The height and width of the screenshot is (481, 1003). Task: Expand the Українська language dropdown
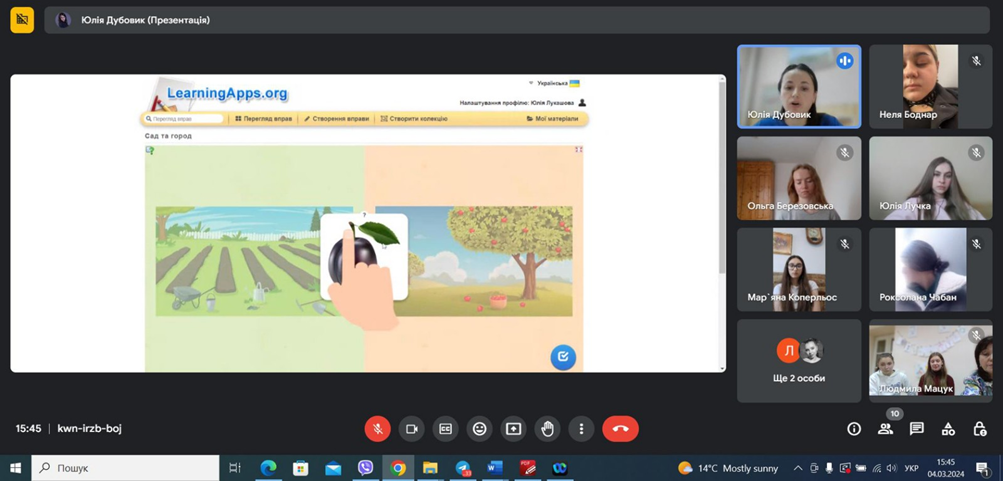click(x=554, y=83)
